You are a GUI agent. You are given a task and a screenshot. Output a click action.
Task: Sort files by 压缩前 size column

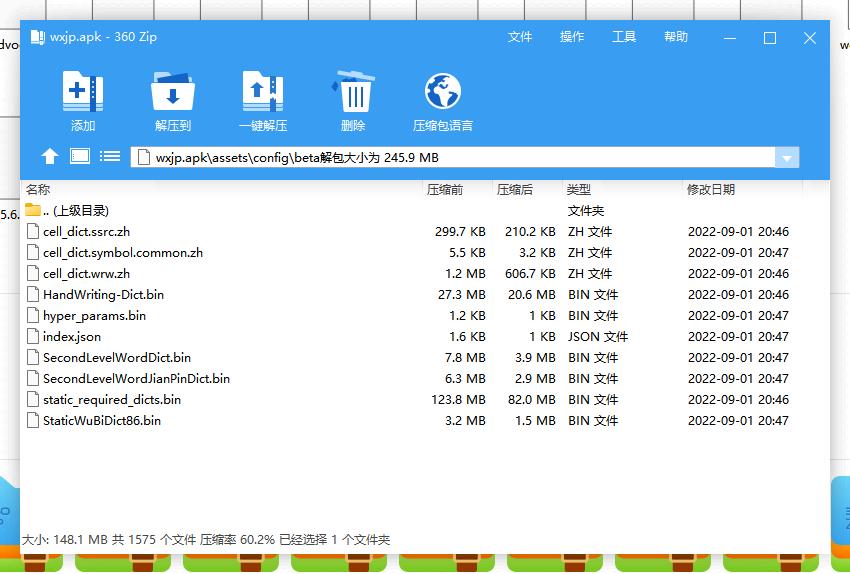(x=444, y=189)
